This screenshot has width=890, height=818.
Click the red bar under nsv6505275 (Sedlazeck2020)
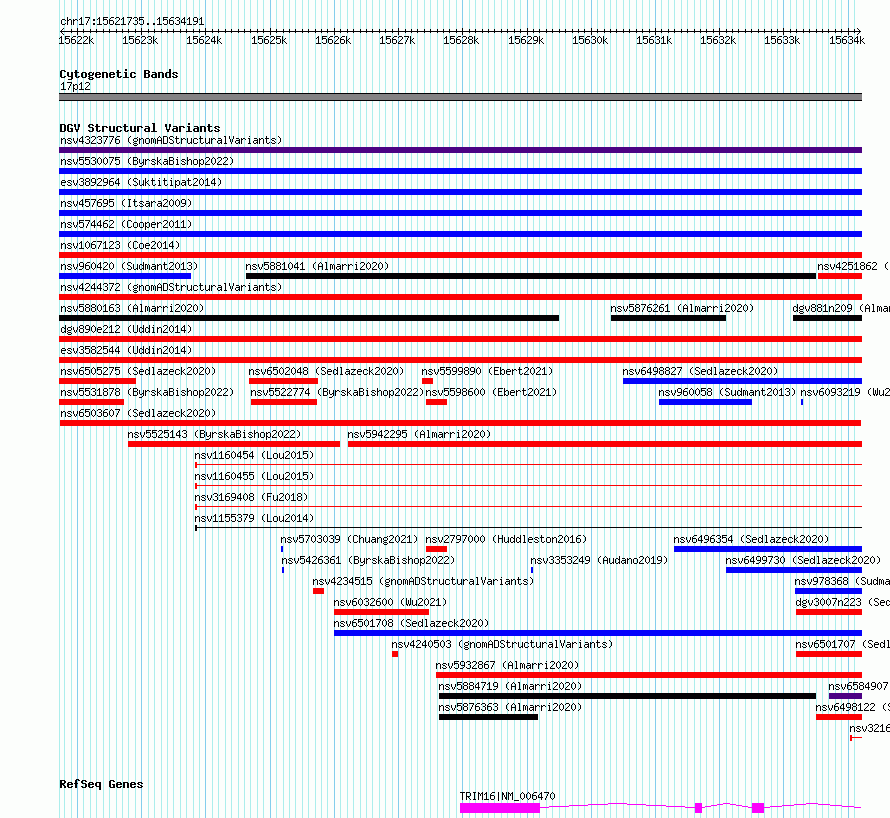point(98,381)
